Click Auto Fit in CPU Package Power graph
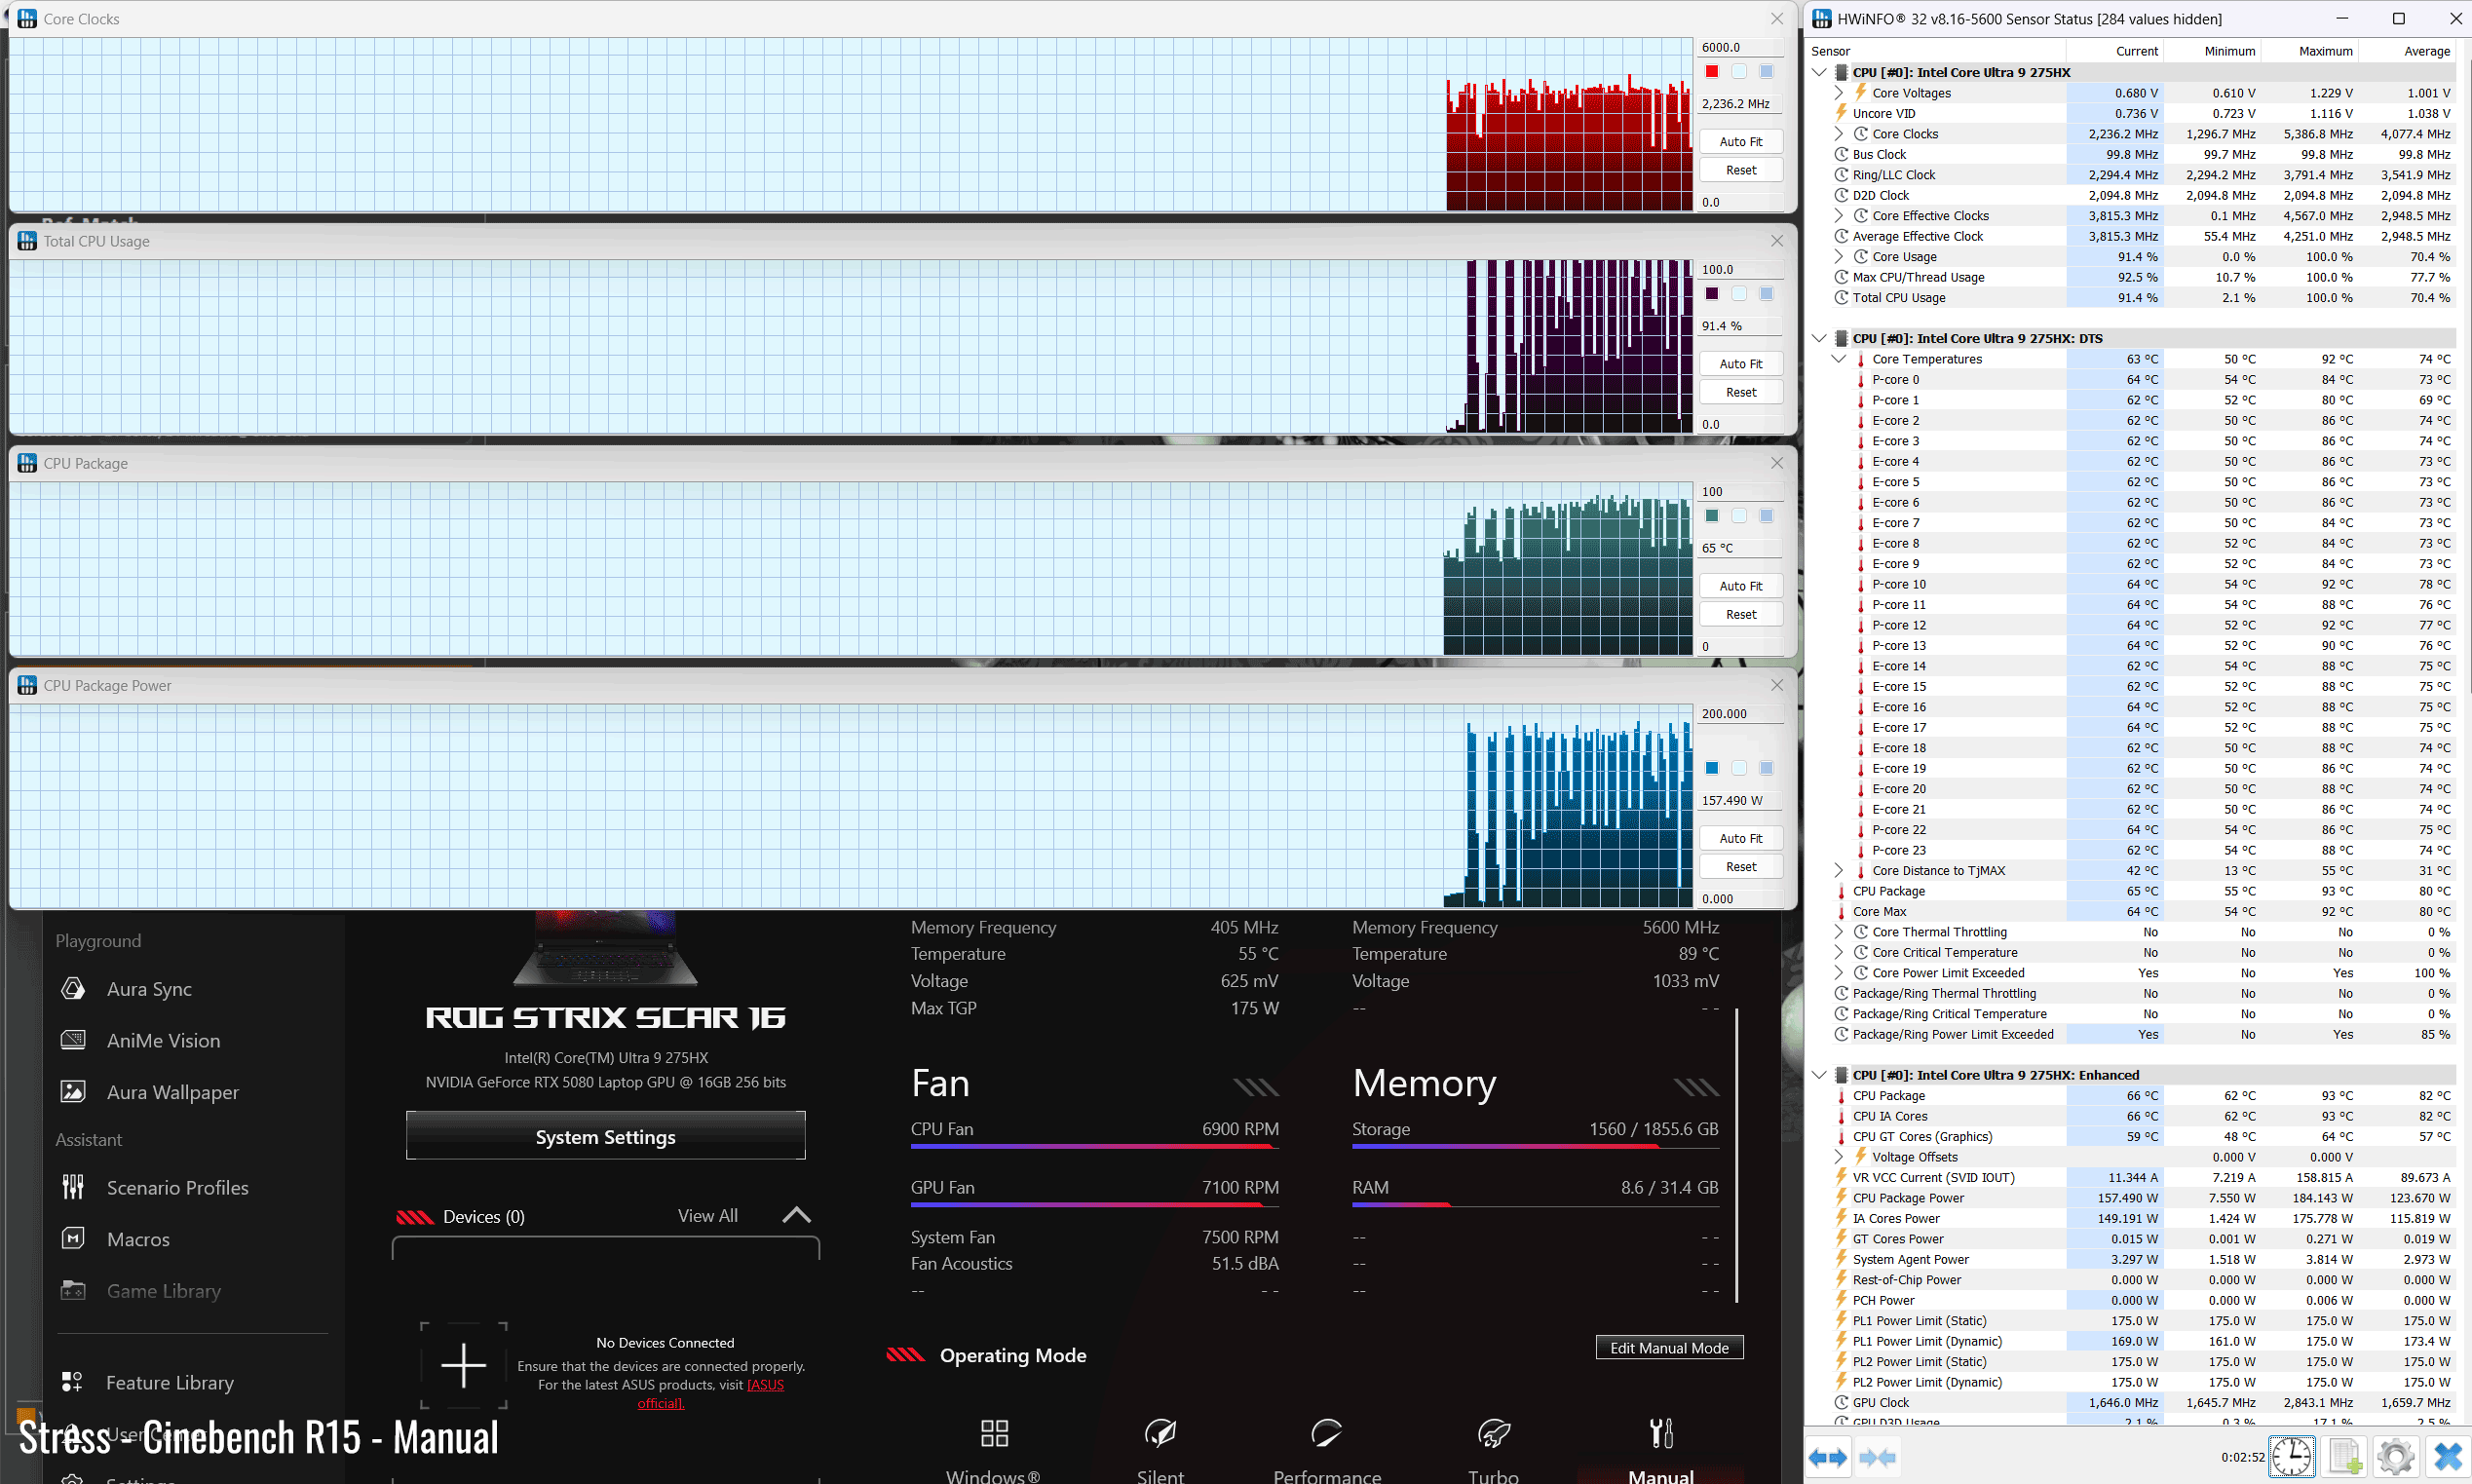 click(1741, 838)
